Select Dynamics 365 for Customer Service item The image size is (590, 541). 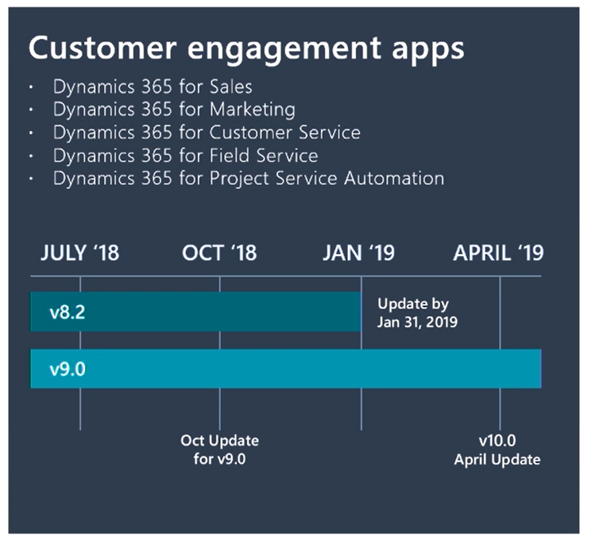pos(207,132)
